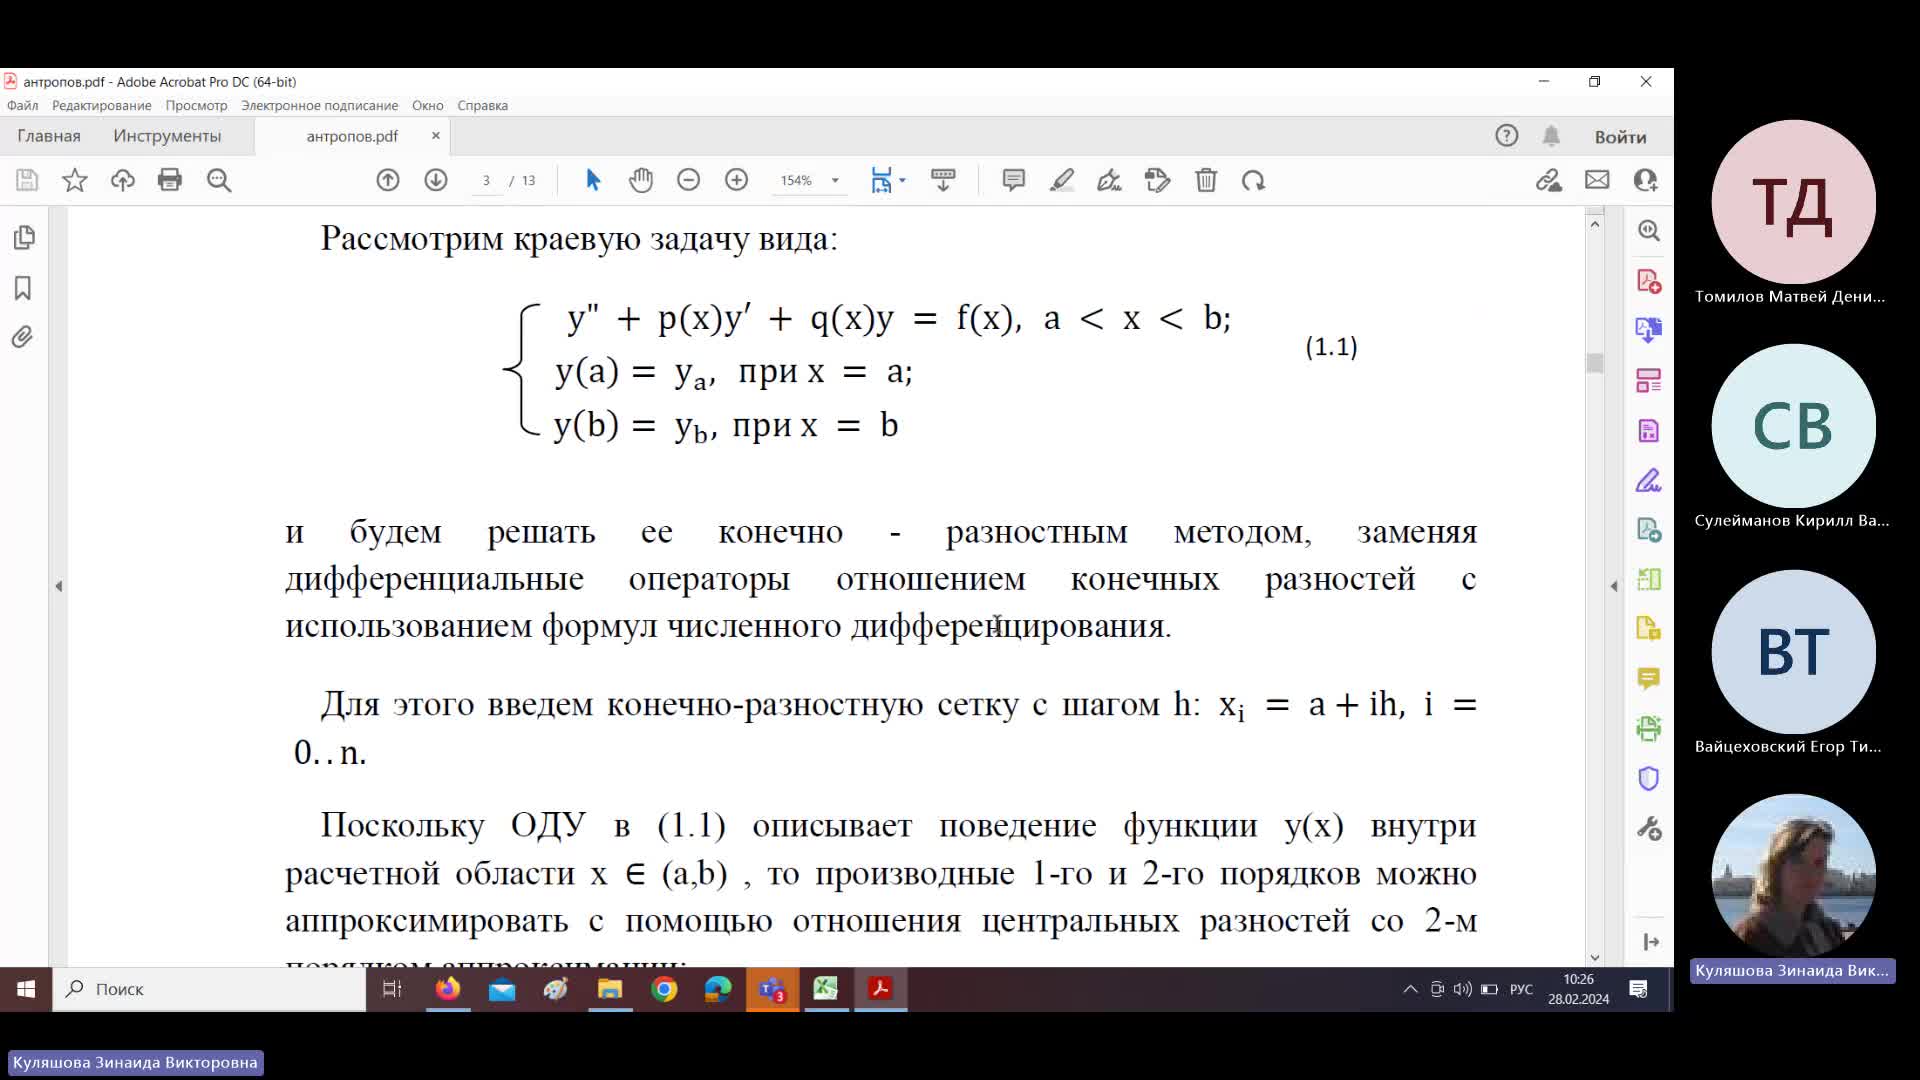
Task: Share a link to the file
Action: [x=1549, y=180]
